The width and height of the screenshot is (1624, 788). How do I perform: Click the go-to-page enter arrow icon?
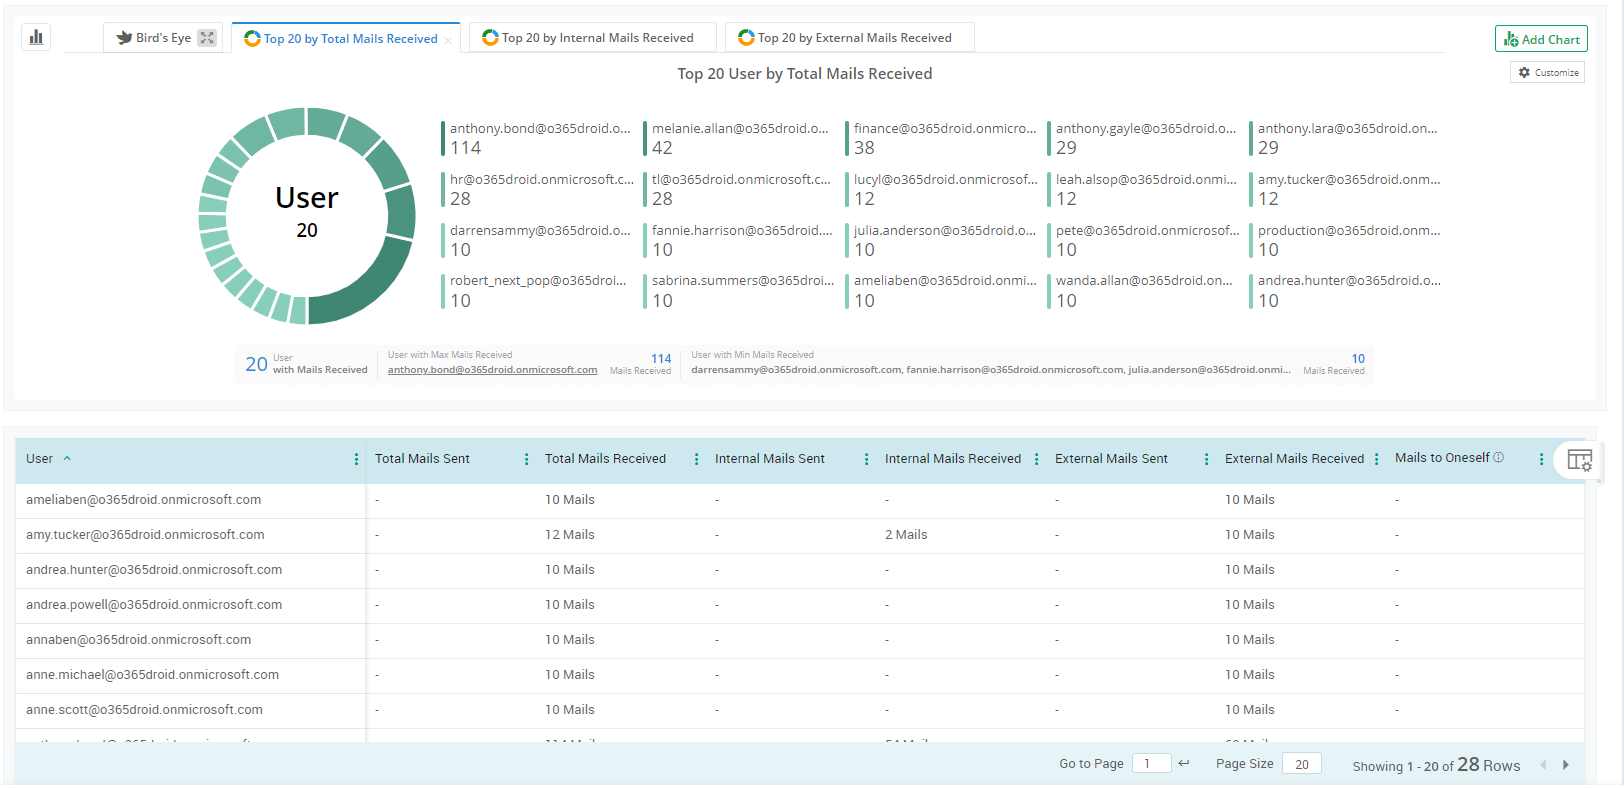click(x=1184, y=763)
